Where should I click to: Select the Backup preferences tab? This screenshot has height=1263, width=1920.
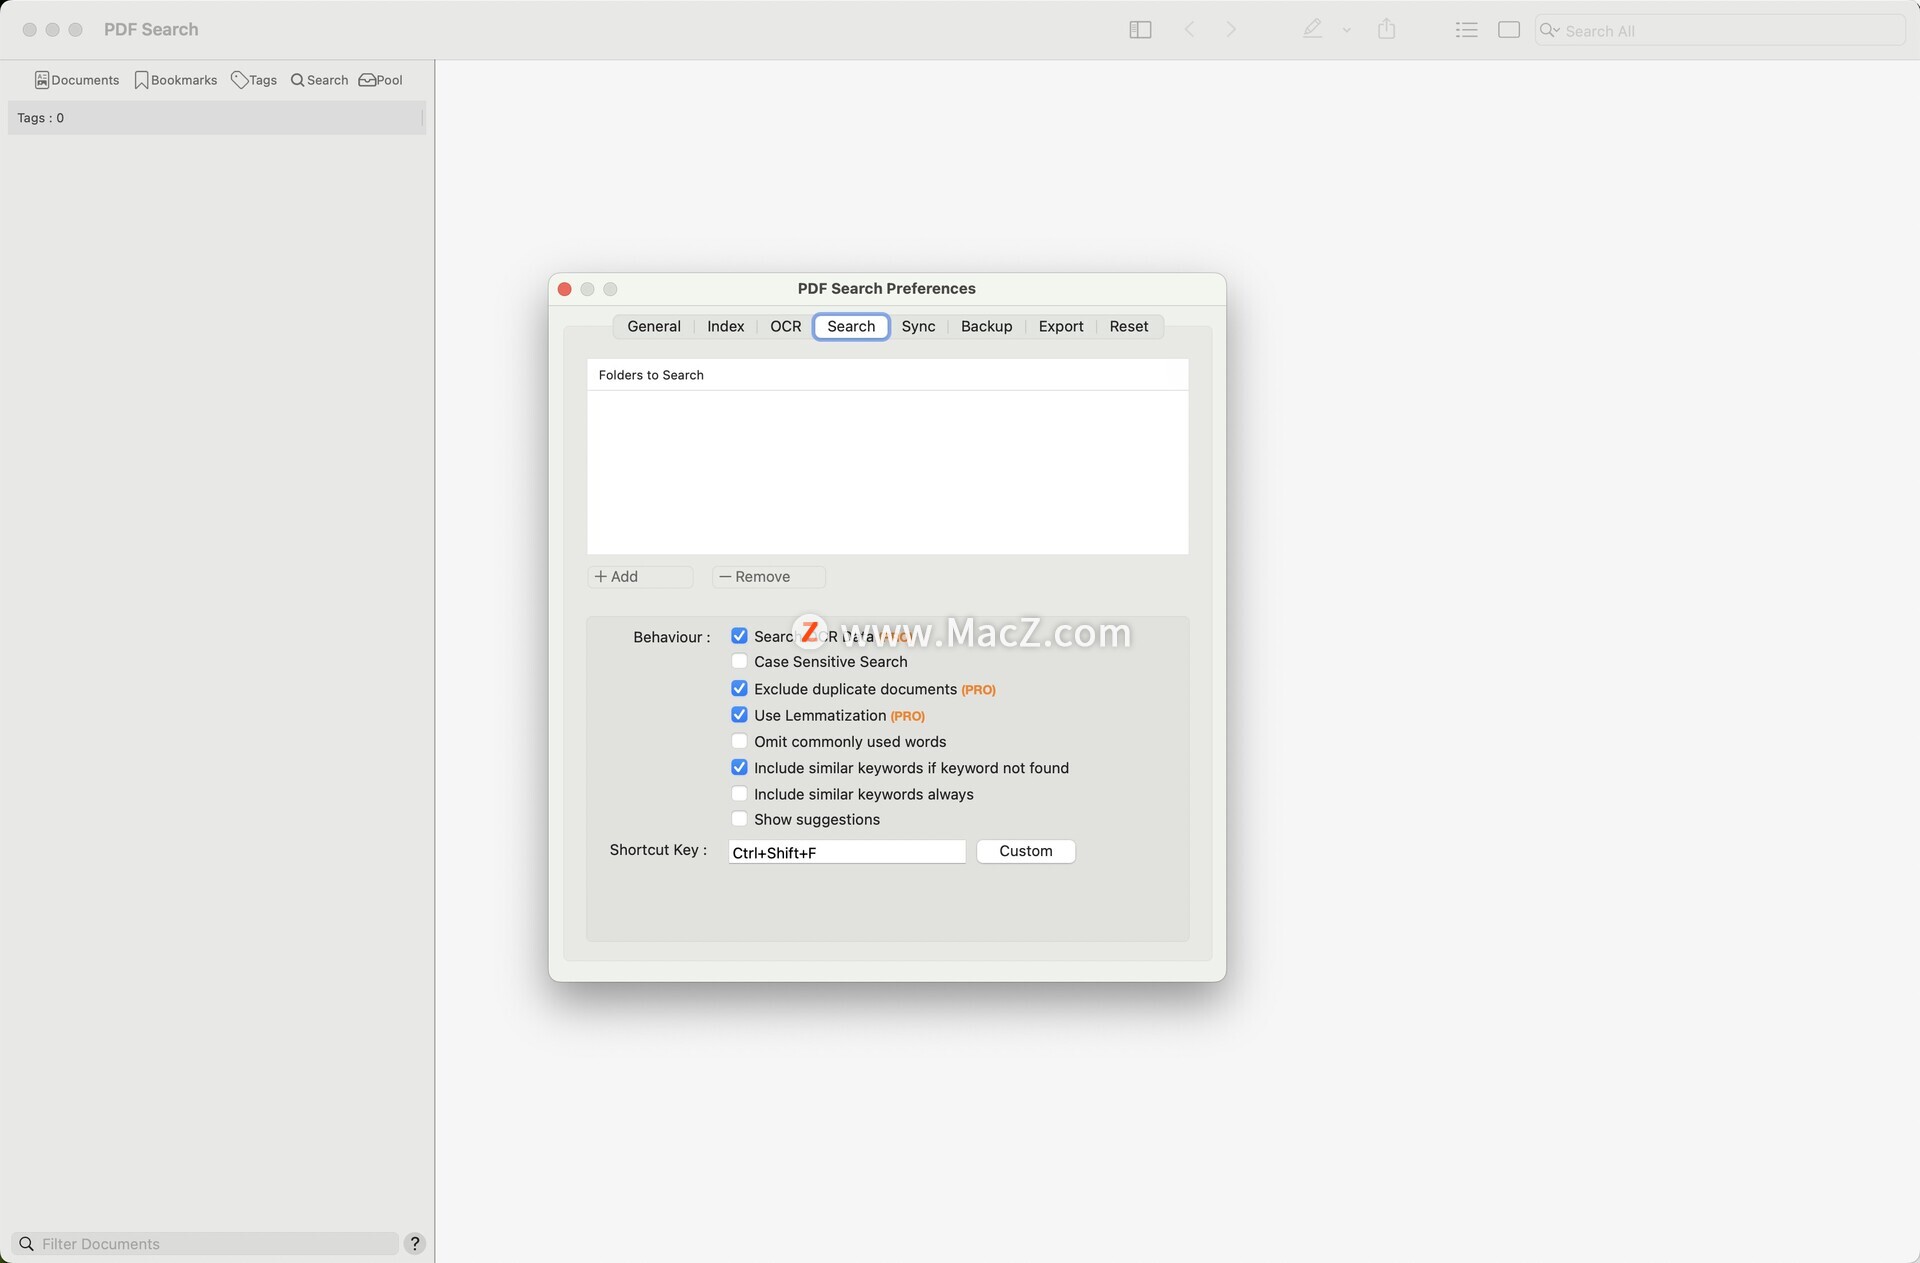986,326
